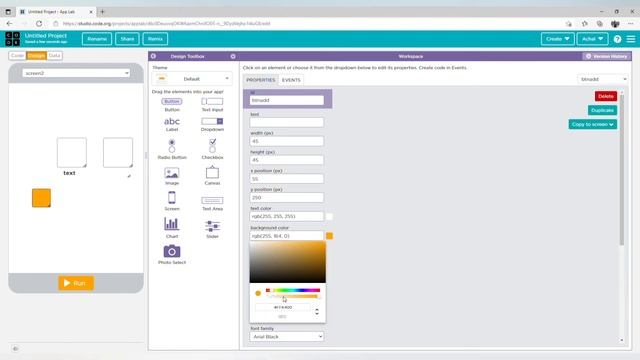This screenshot has width=640, height=360.
Task: Open the hamburger menu in header
Action: [631, 39]
